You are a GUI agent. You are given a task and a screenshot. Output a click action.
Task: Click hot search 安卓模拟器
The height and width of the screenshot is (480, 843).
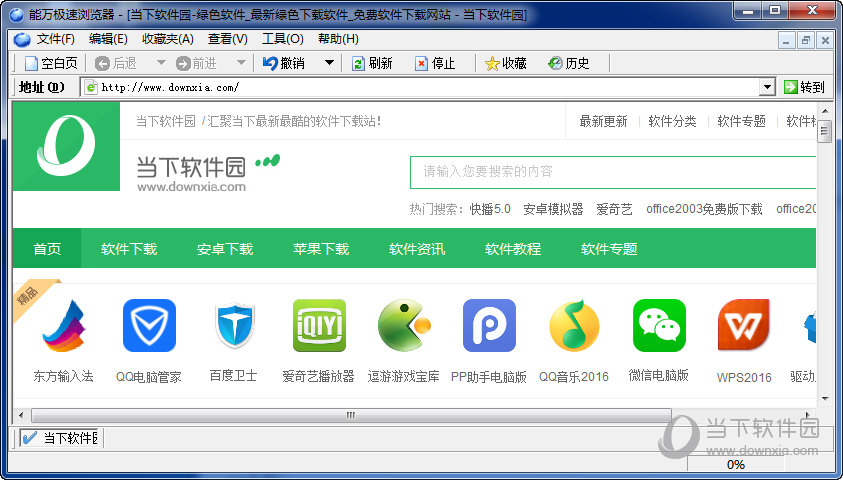click(x=553, y=209)
